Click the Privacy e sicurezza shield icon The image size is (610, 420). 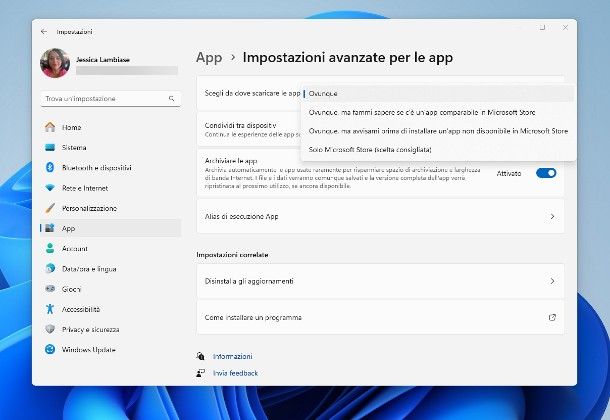point(49,329)
